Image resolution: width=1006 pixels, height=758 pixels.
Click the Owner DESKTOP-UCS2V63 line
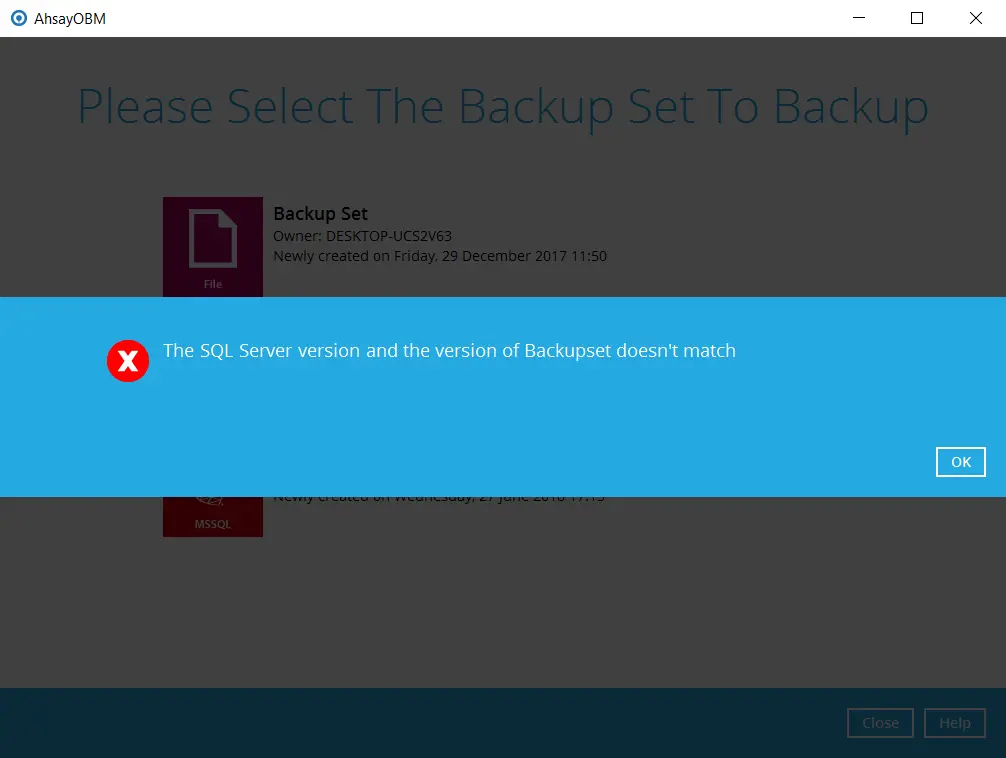point(362,236)
